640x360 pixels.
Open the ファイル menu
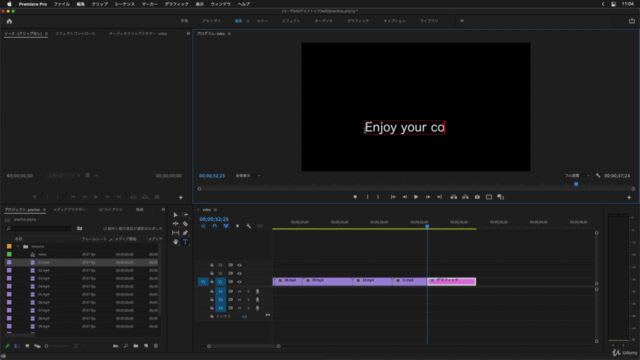[62, 4]
